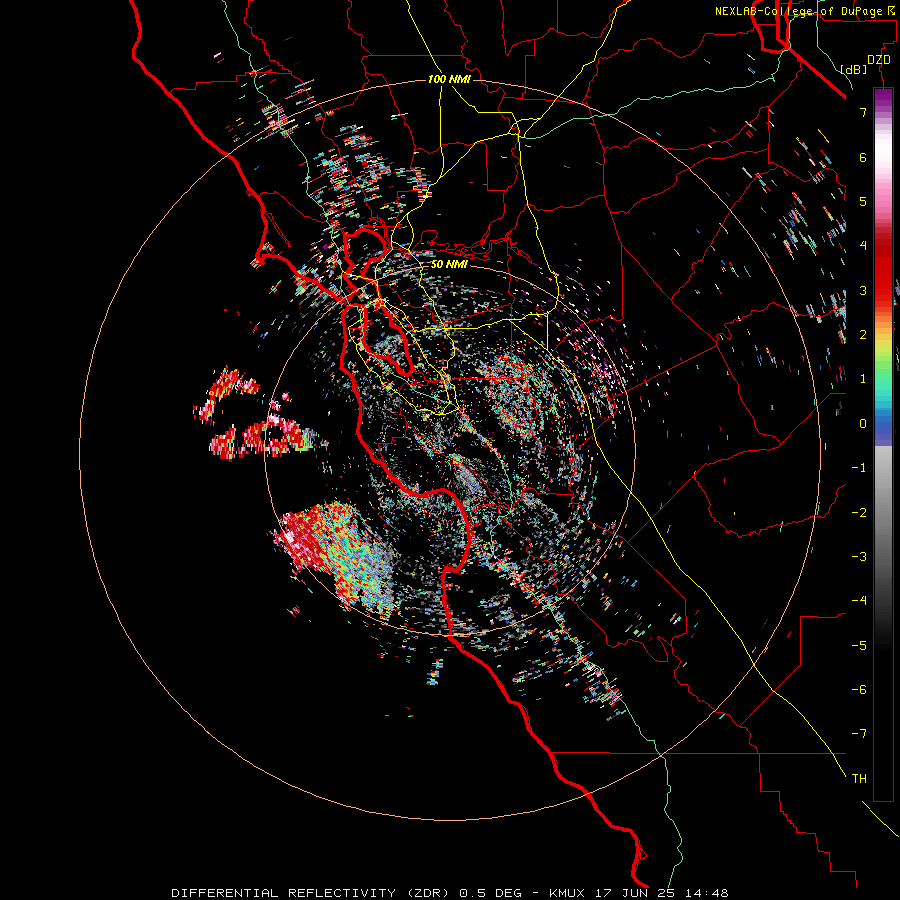Click the -4 value on the scale
The width and height of the screenshot is (900, 900).
(x=859, y=600)
